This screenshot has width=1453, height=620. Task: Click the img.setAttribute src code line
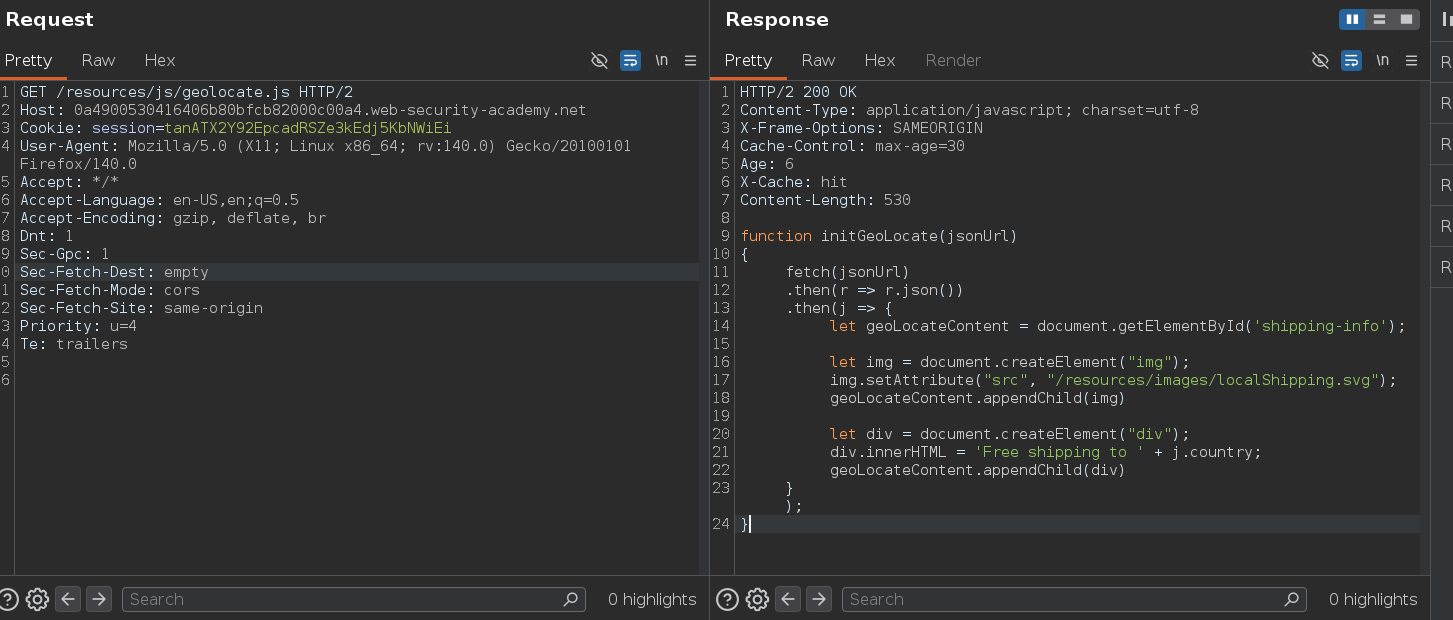pyautogui.click(x=1112, y=380)
